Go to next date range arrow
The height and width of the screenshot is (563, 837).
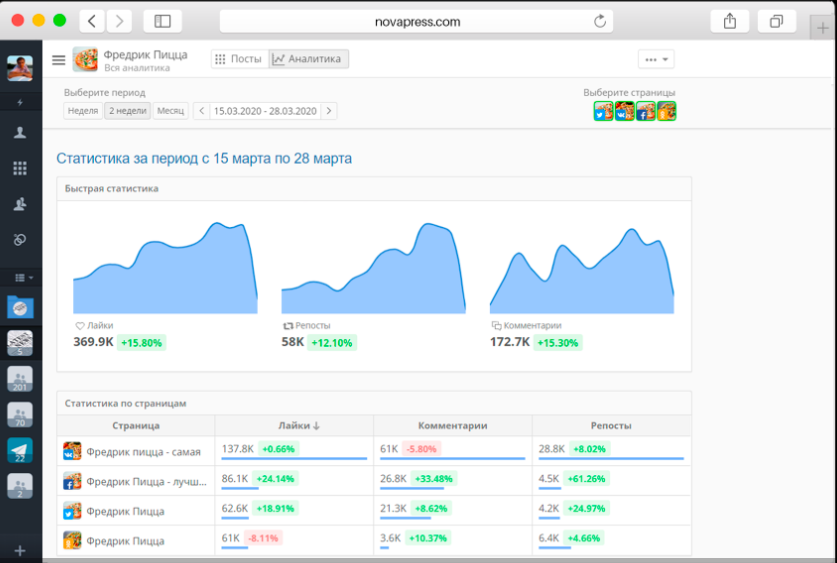point(329,111)
